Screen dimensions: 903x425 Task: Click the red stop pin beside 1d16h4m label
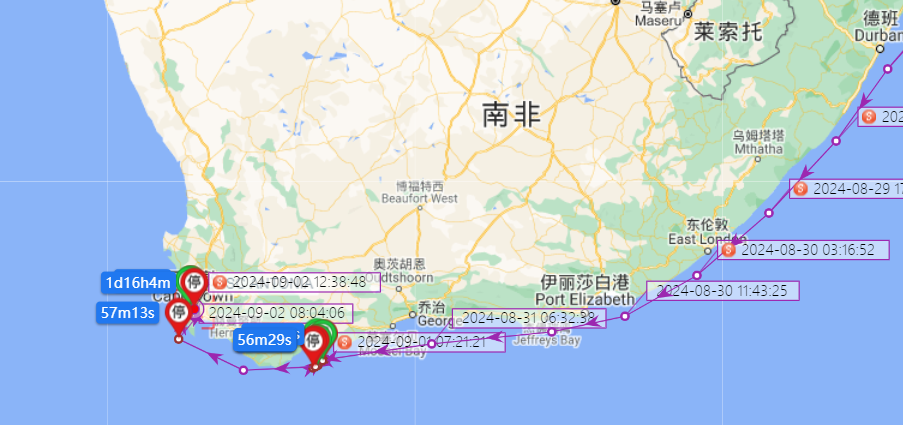pyautogui.click(x=196, y=282)
